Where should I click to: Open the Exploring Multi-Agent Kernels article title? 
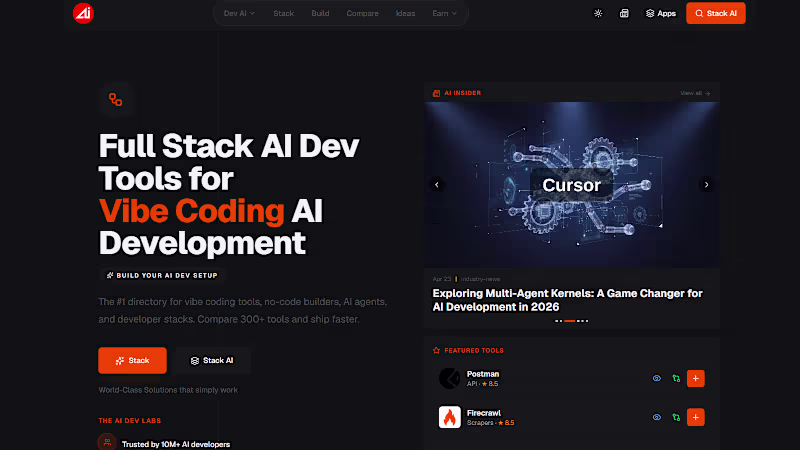pos(567,300)
